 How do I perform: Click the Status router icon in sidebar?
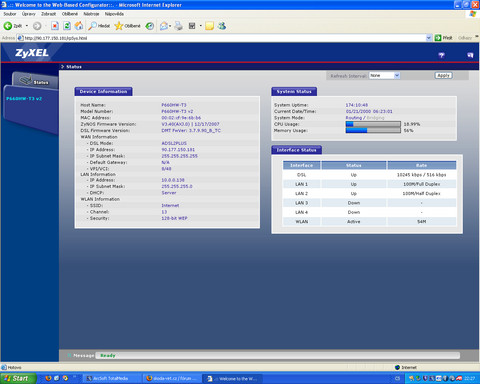pos(26,80)
